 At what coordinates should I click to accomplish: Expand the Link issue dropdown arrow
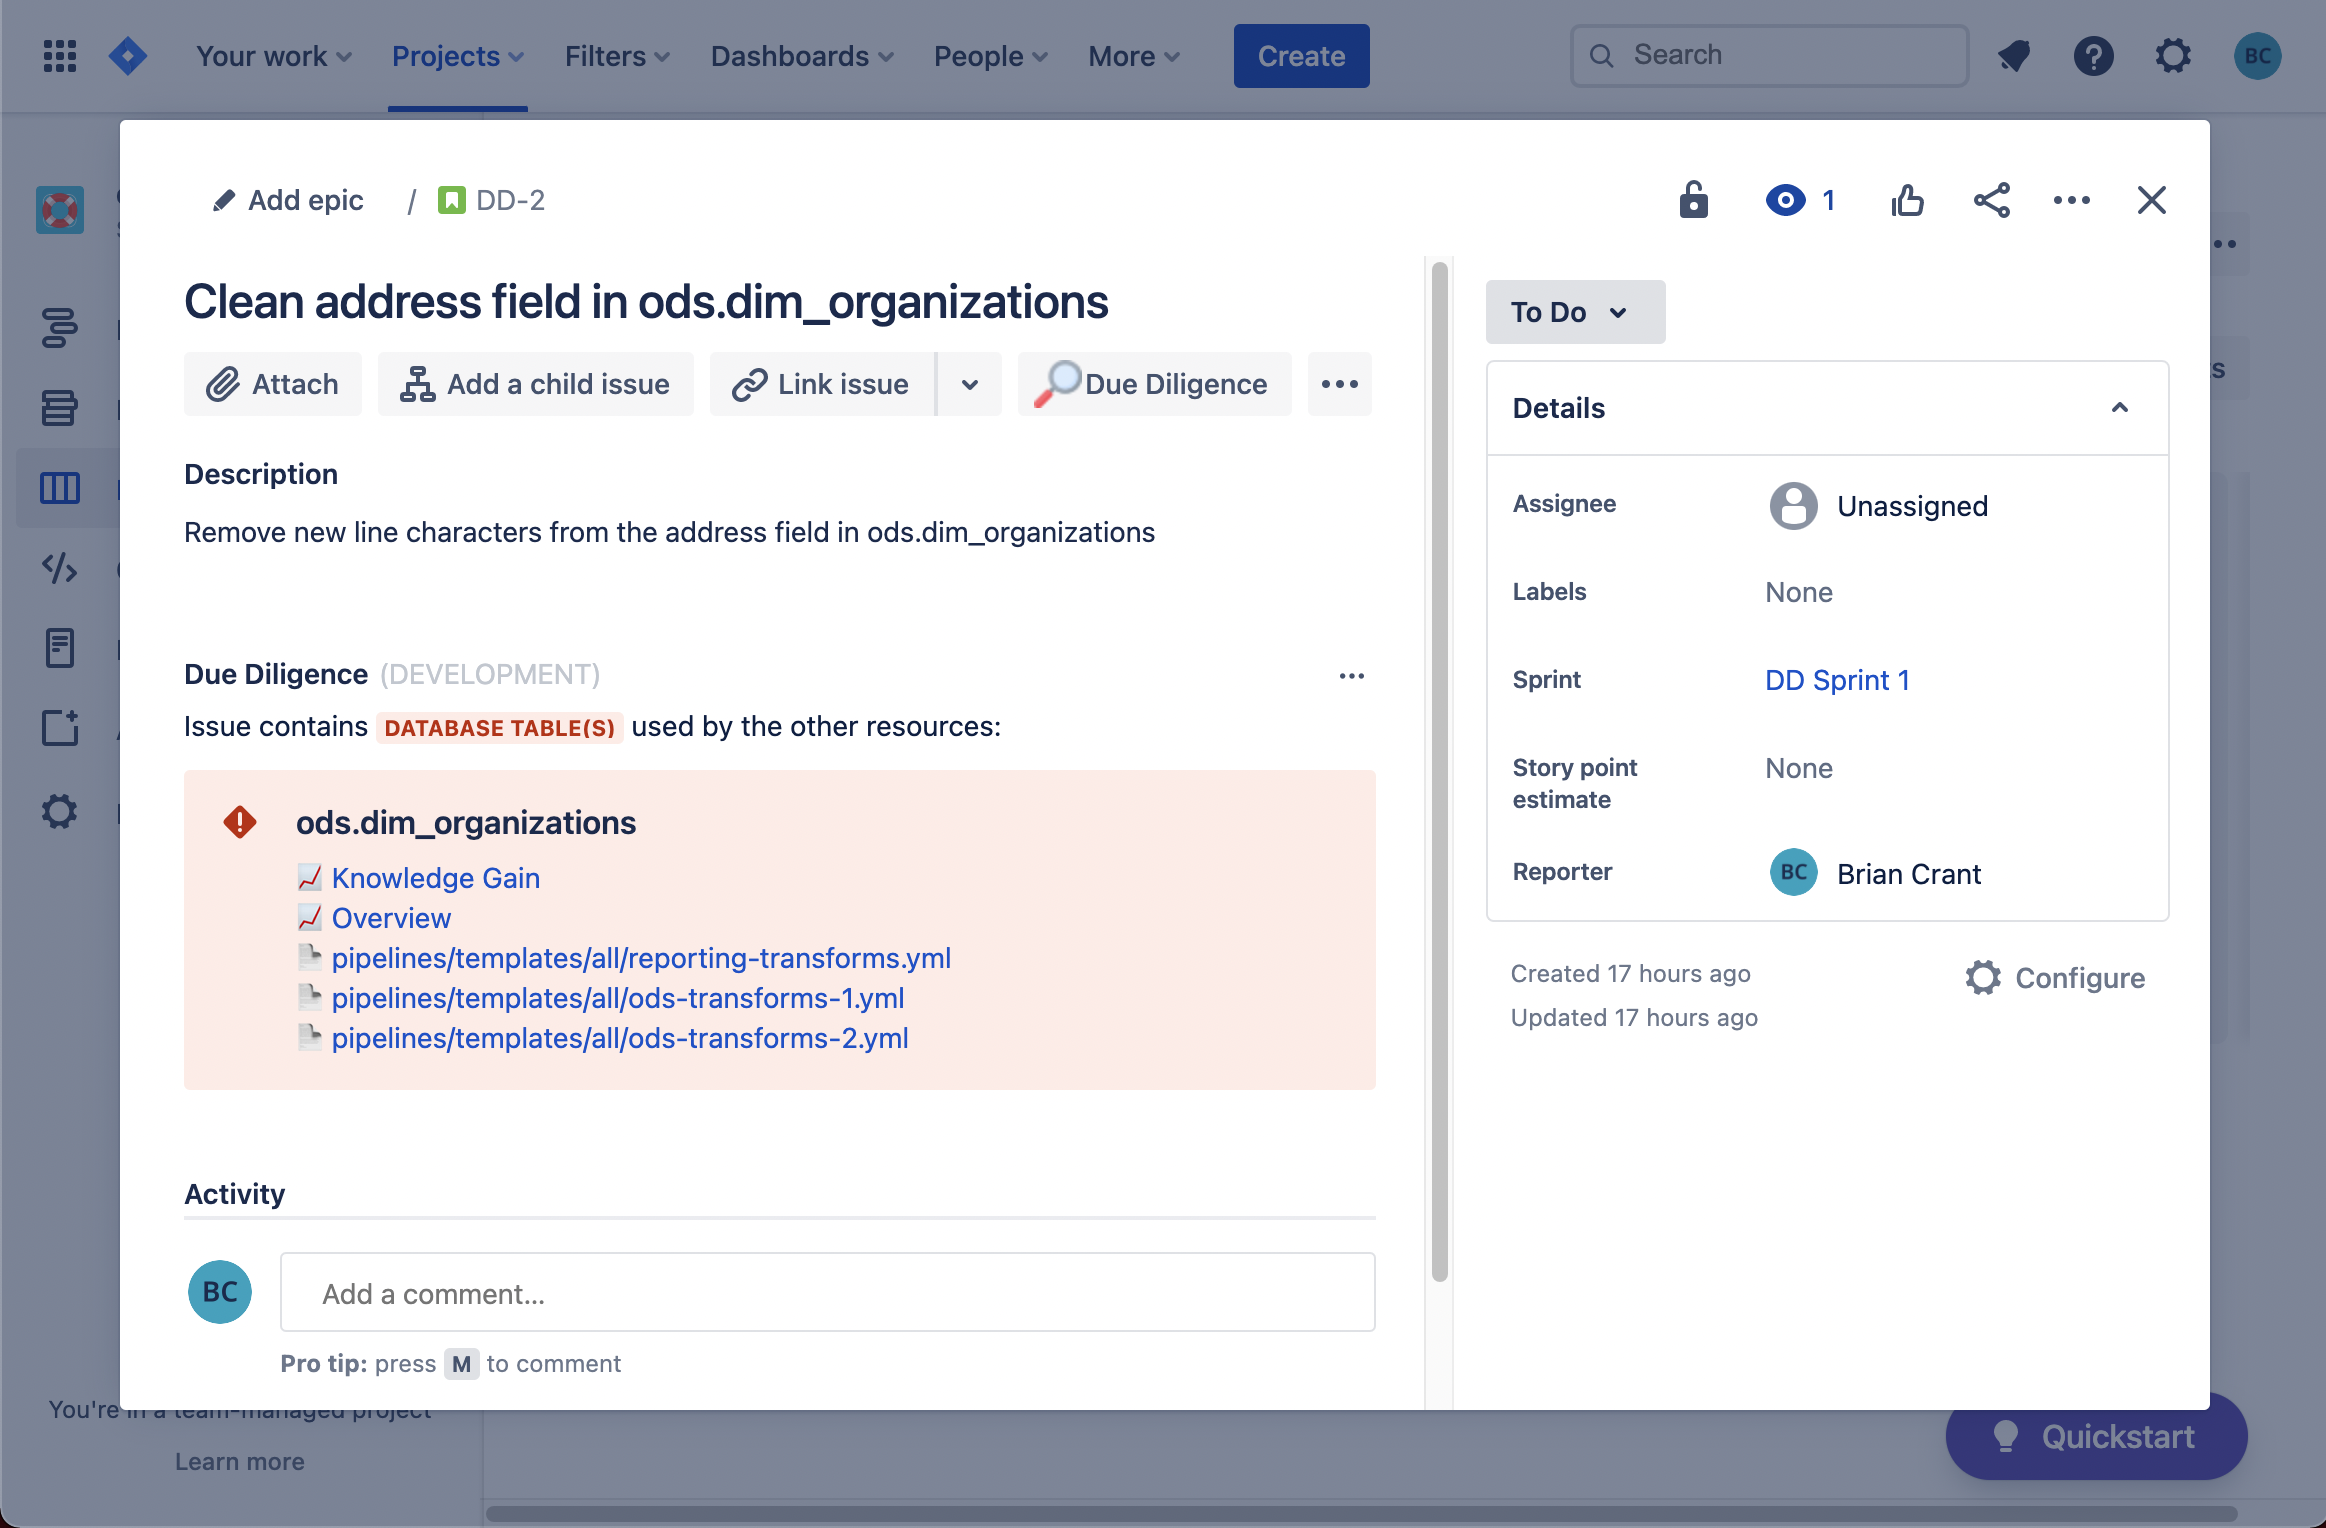point(969,384)
